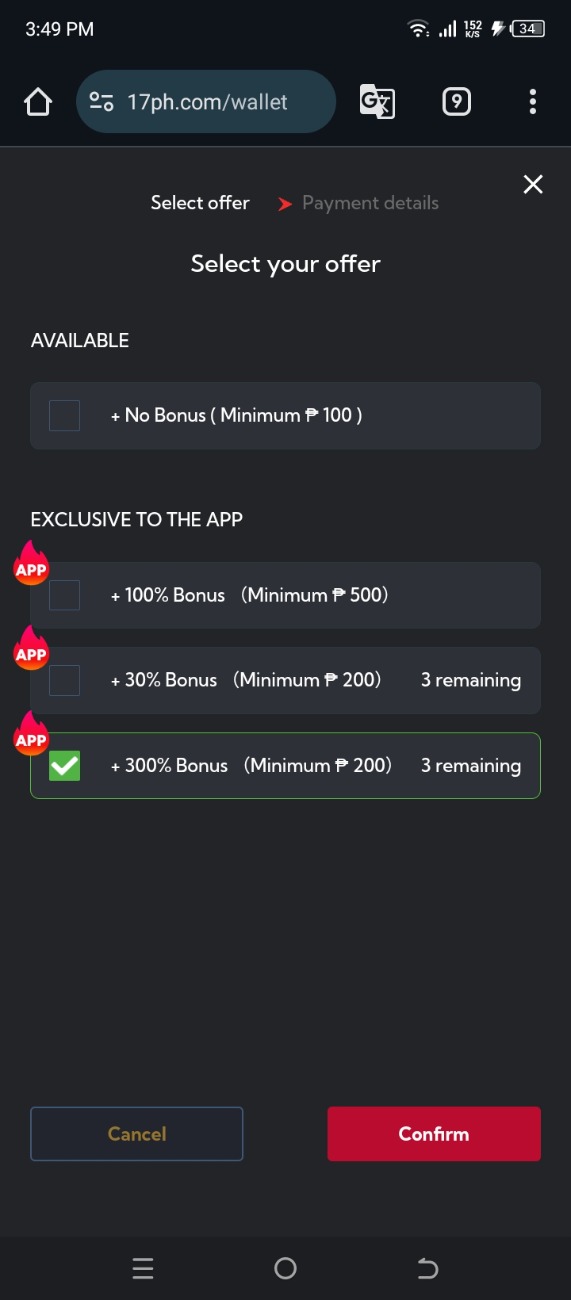Close the offer dialog with X
571x1300 pixels.
click(533, 184)
